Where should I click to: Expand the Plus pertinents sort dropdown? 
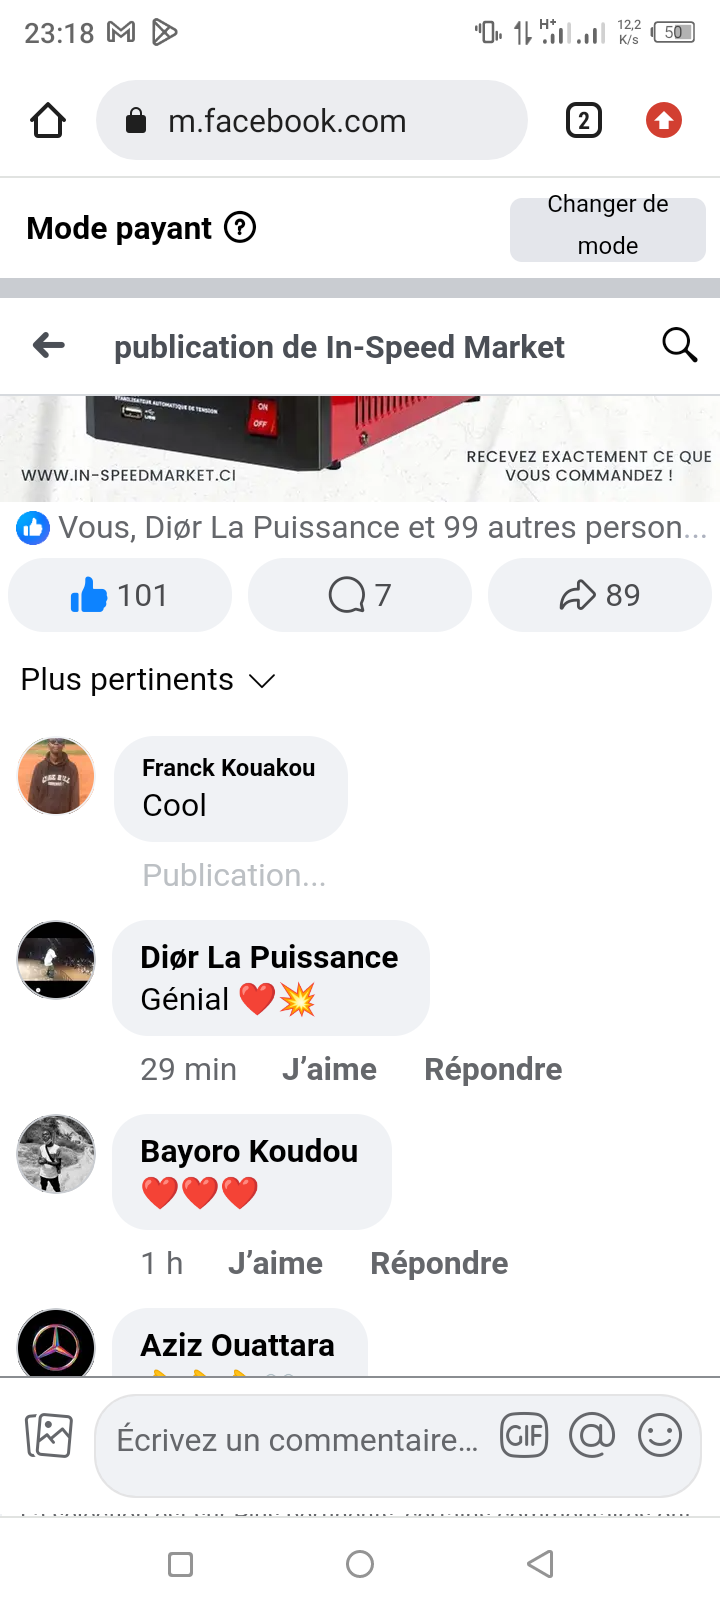point(148,680)
